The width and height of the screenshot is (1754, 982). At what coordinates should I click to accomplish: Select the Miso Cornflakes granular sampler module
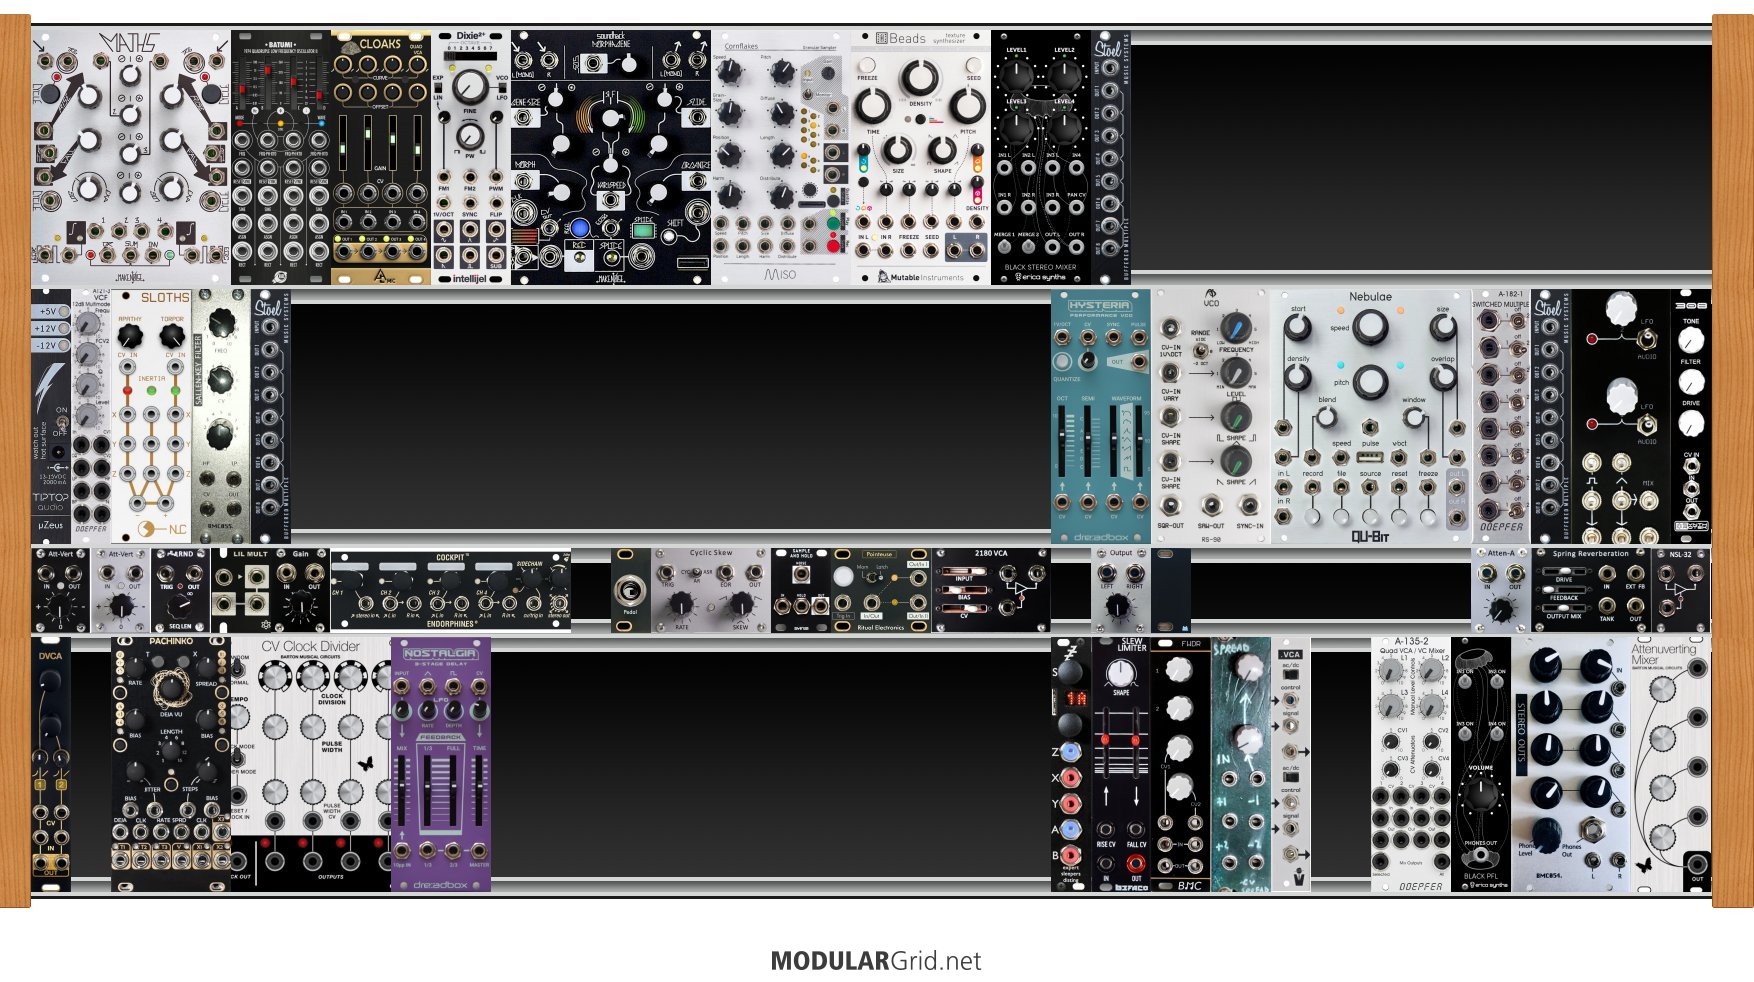(x=781, y=157)
